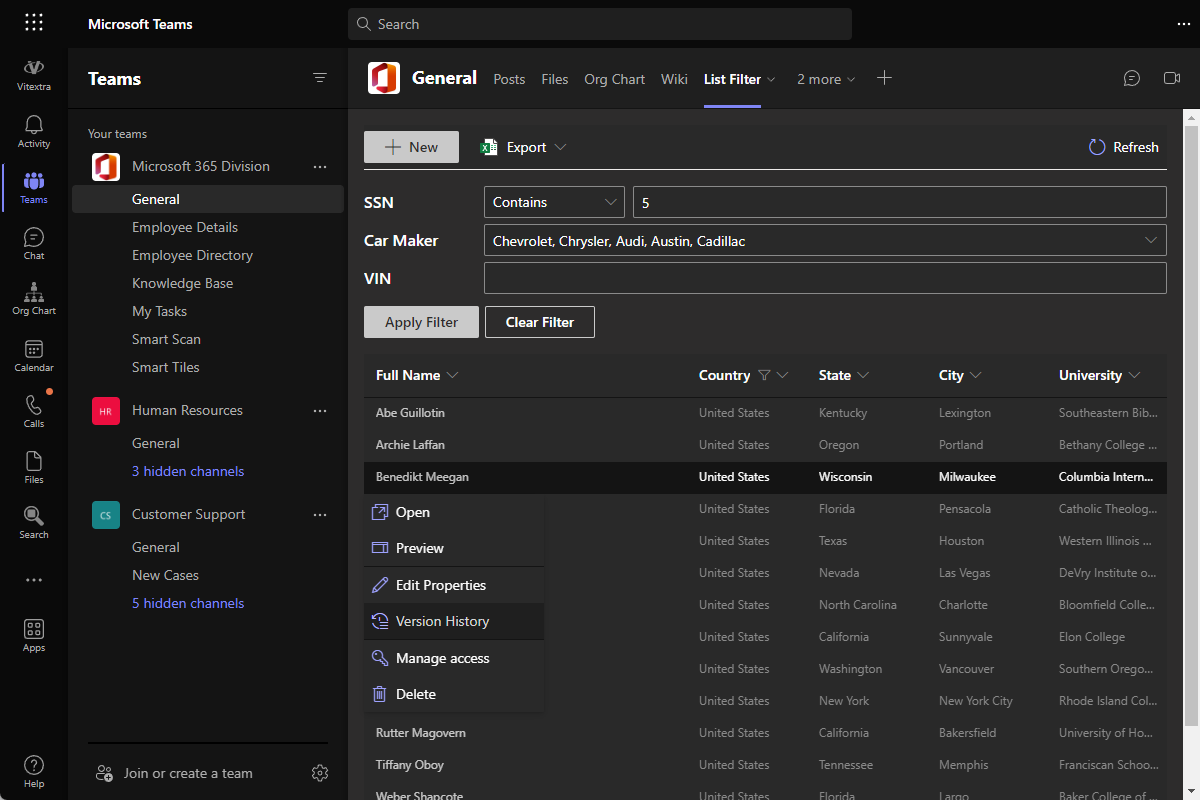The image size is (1200, 800).
Task: Open List Filter tab chevron
Action: pos(771,79)
